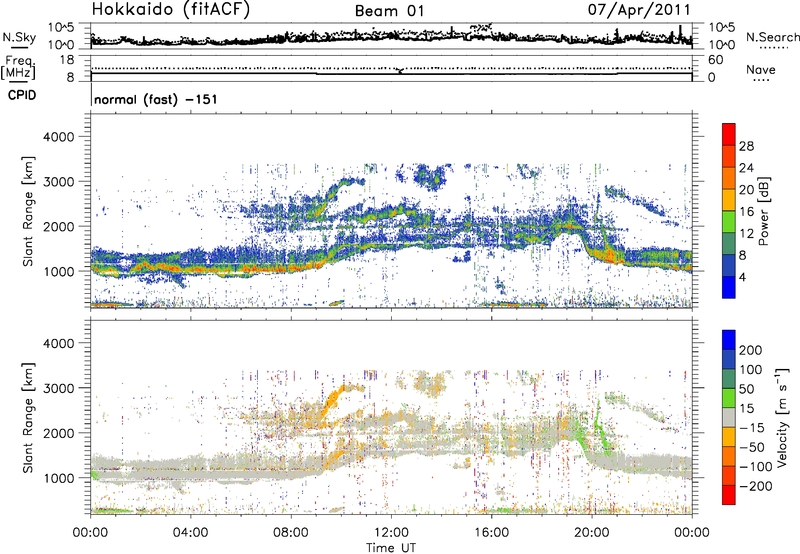Click the '60' Nave axis tick
The height and width of the screenshot is (554, 800).
pos(715,60)
